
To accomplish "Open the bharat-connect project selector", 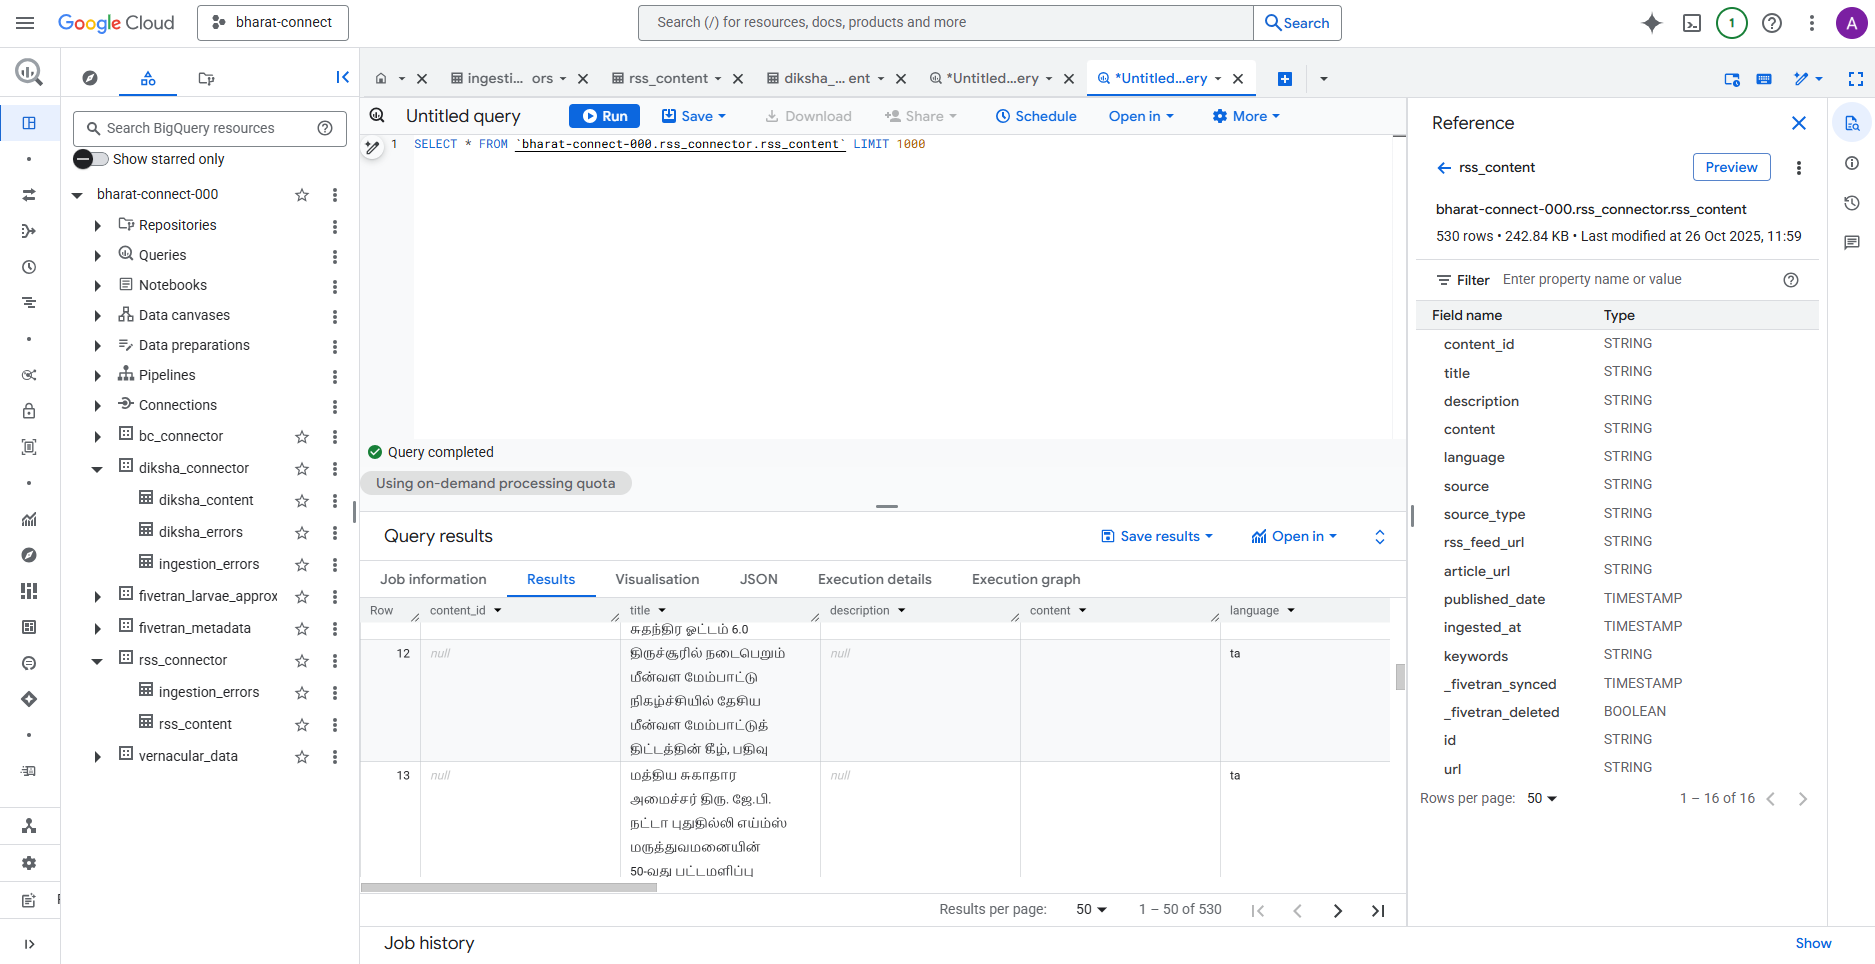I will coord(273,23).
